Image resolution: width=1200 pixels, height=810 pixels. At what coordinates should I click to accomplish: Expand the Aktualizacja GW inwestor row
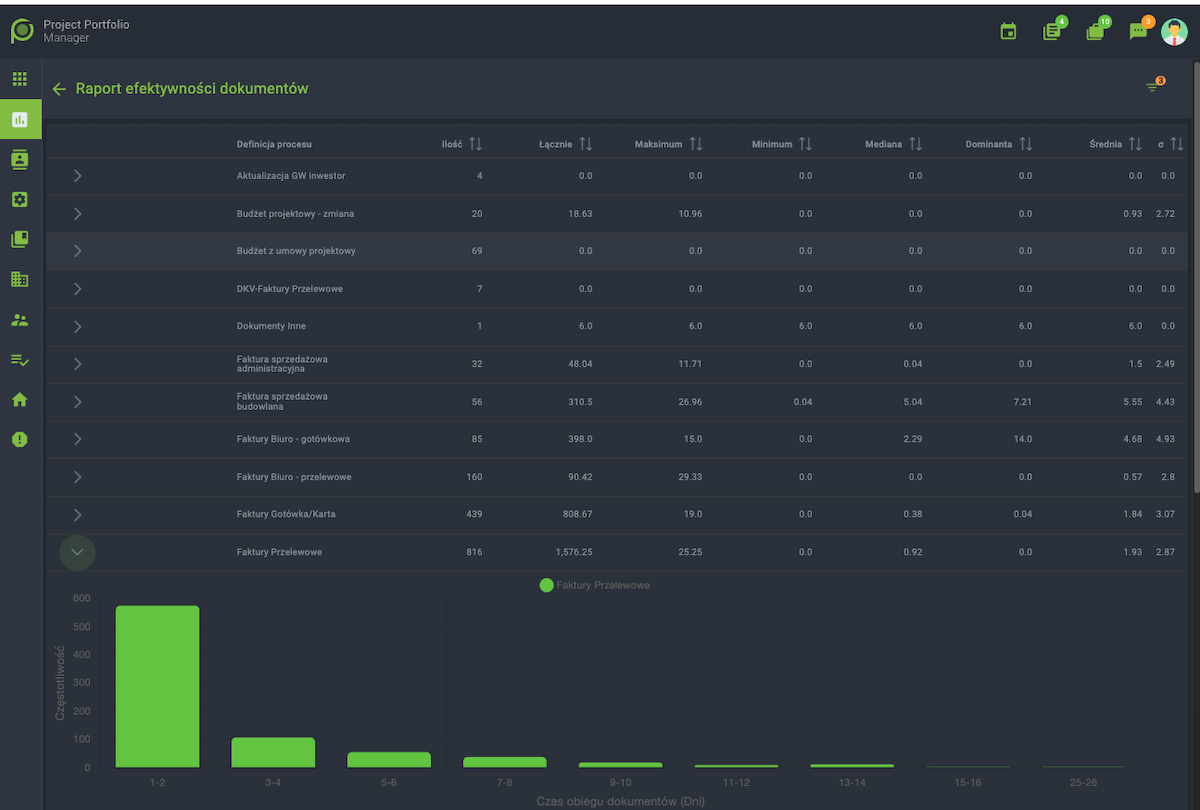(x=78, y=176)
